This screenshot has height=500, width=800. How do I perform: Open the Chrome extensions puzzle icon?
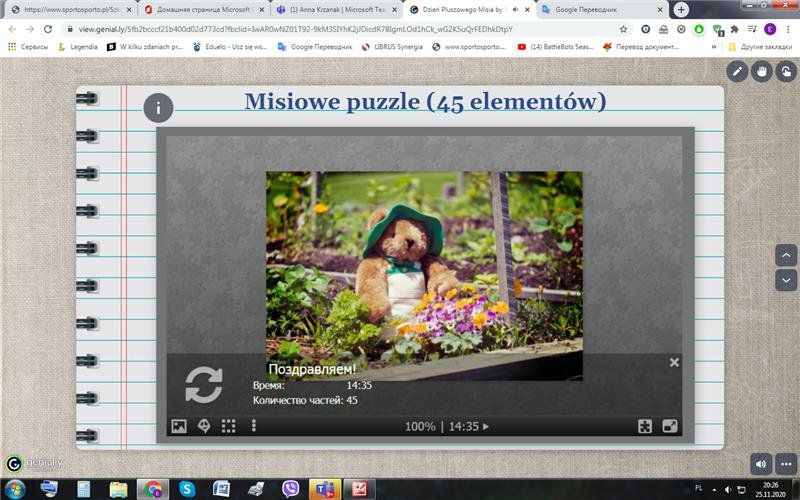point(735,29)
